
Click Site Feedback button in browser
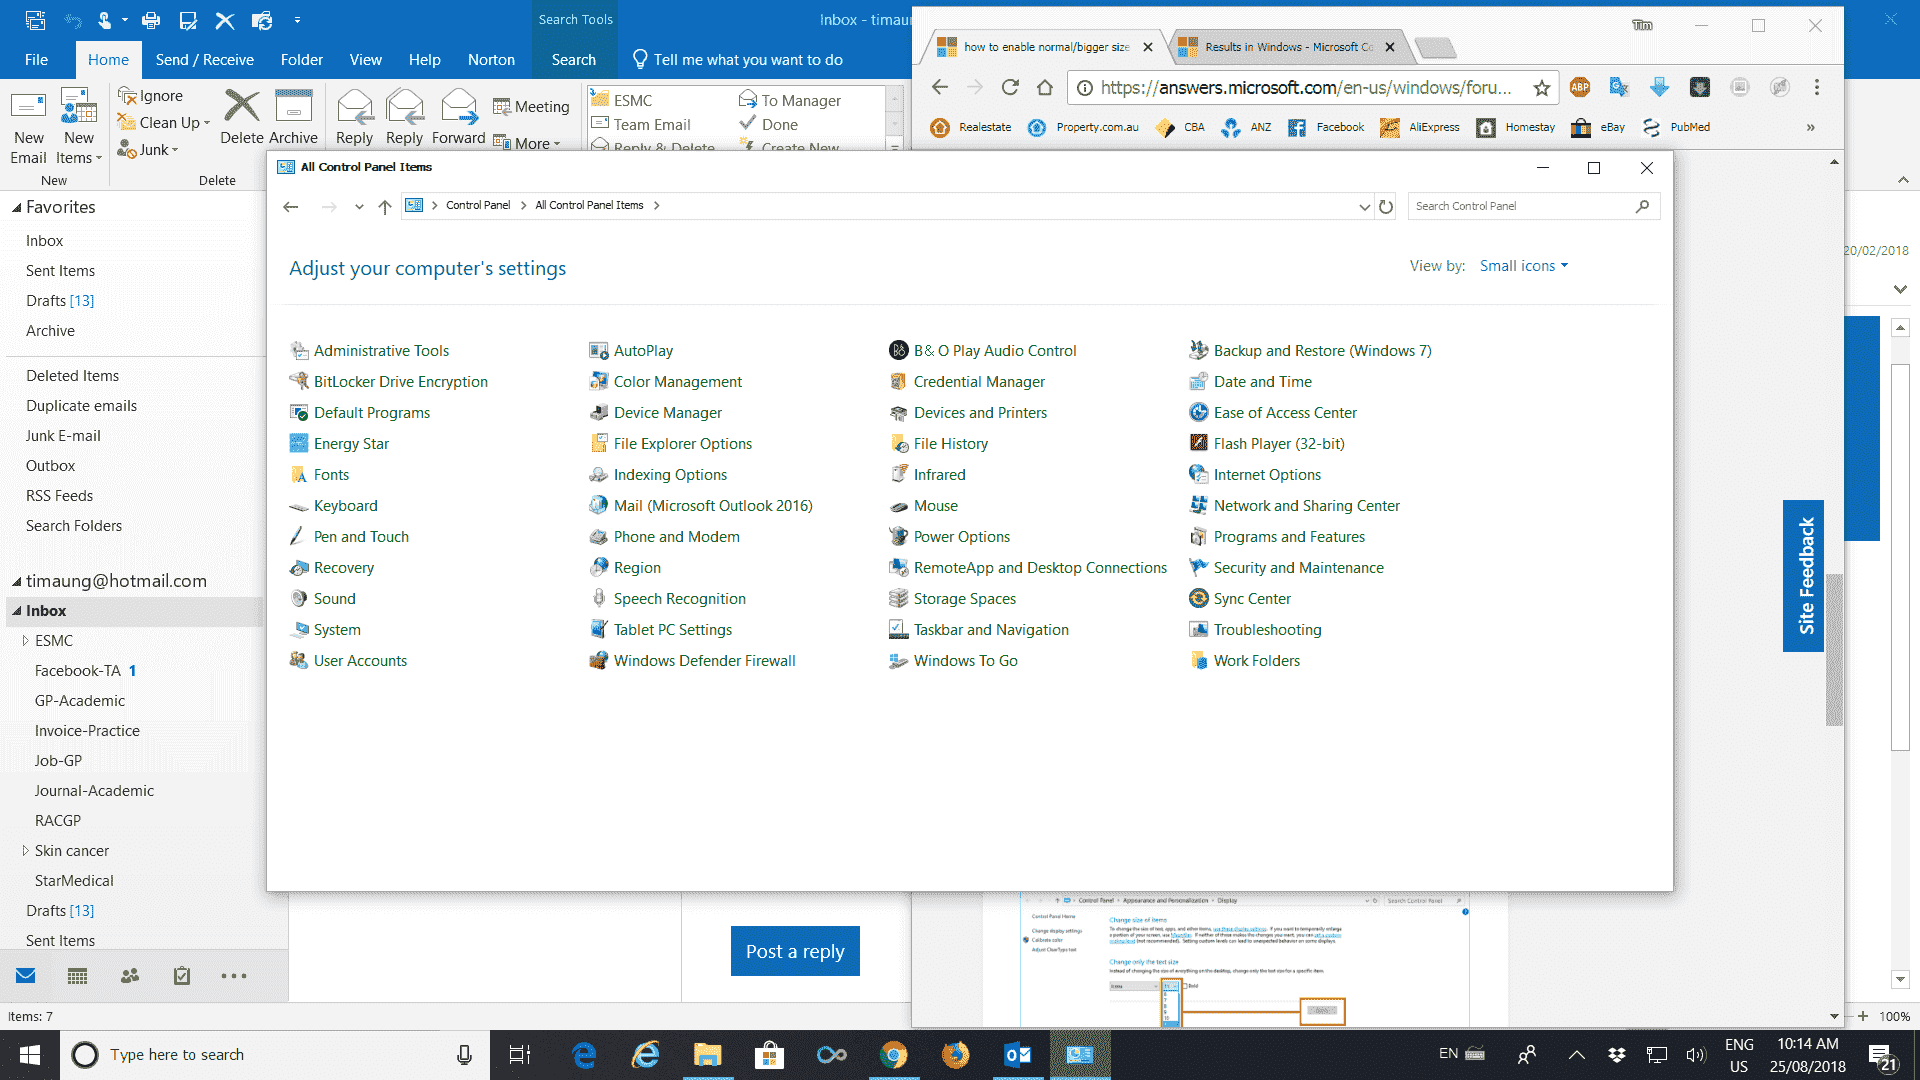pyautogui.click(x=1804, y=576)
